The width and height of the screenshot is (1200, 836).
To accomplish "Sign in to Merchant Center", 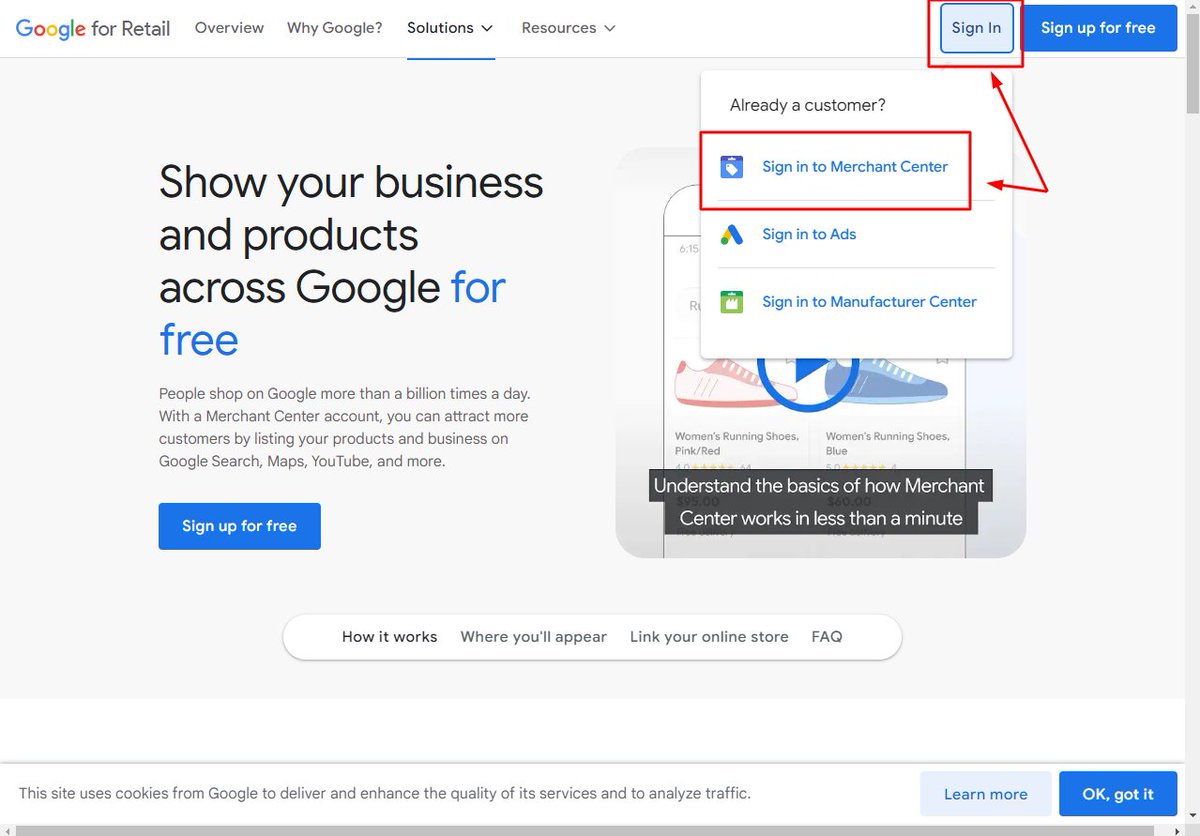I will point(855,166).
